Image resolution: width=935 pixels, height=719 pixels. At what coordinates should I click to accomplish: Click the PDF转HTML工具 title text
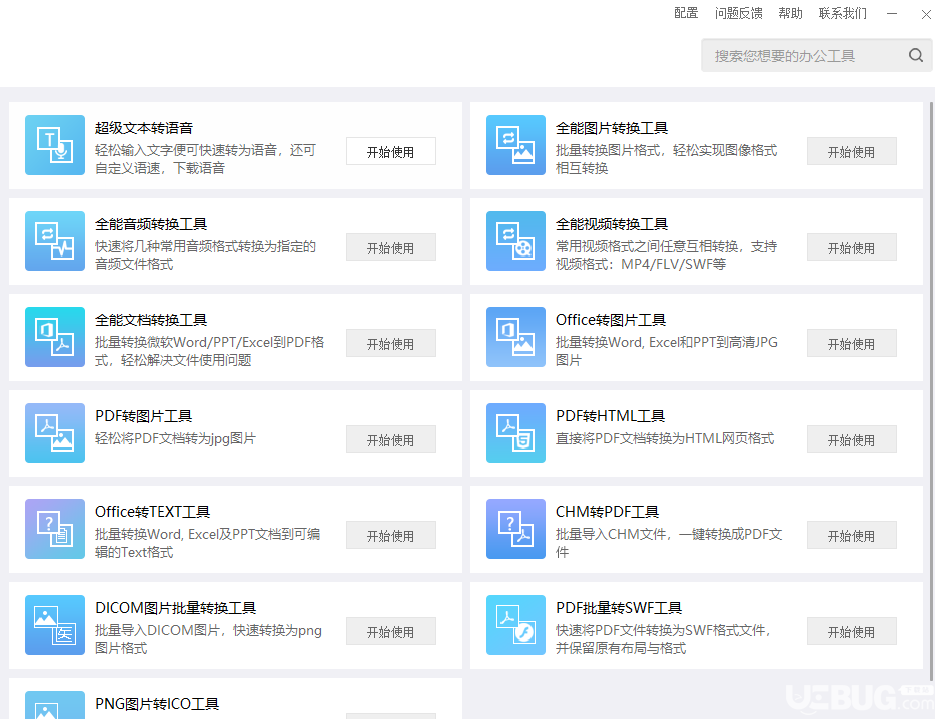click(x=610, y=416)
